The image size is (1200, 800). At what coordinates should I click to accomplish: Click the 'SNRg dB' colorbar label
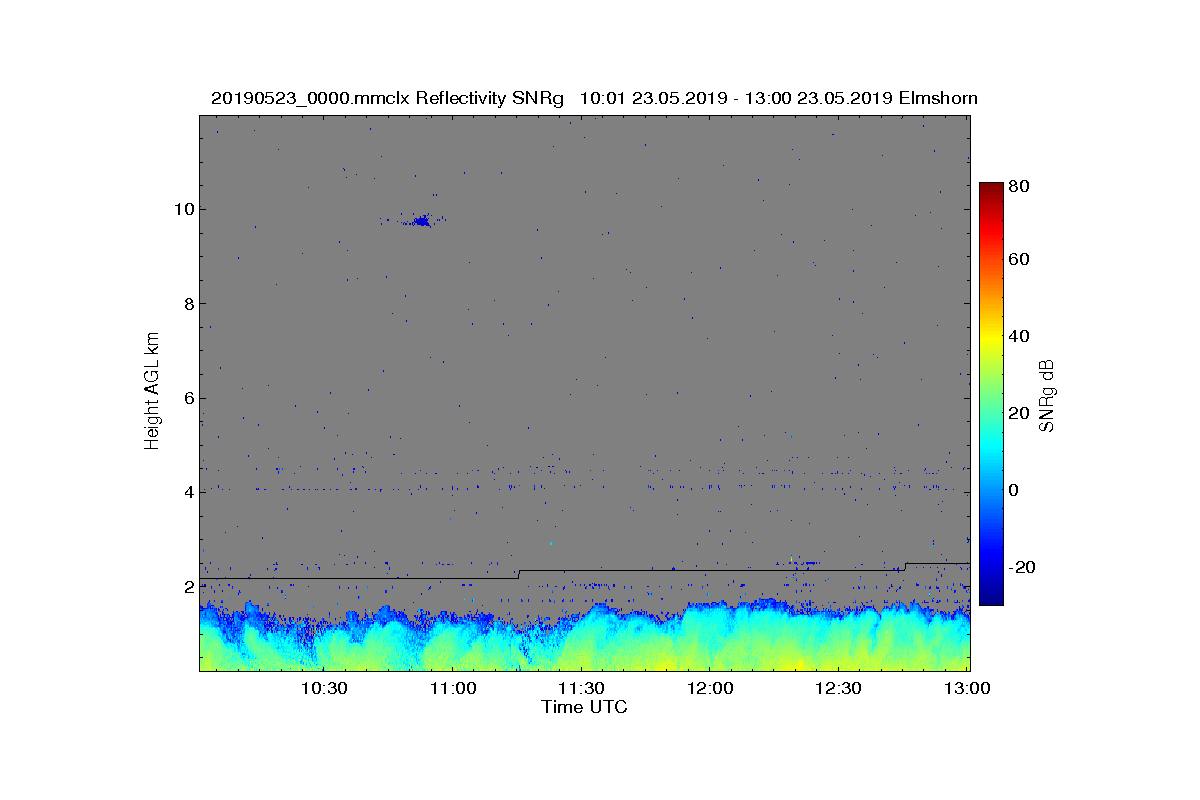(x=1047, y=395)
